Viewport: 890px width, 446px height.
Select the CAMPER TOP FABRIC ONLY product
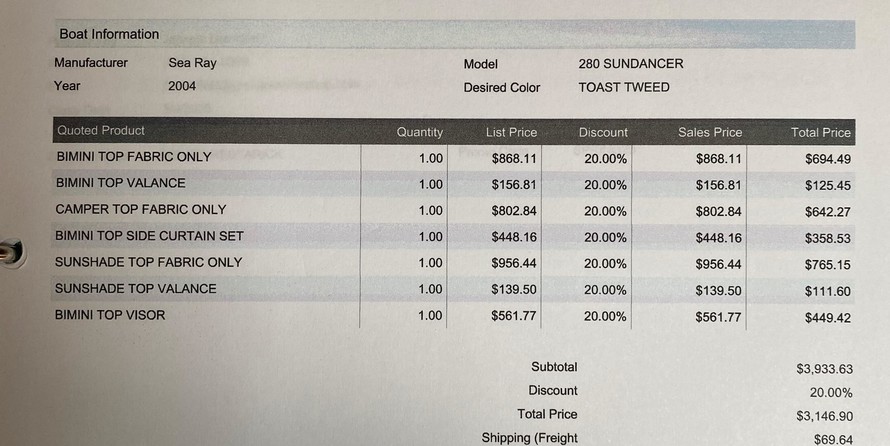(140, 210)
